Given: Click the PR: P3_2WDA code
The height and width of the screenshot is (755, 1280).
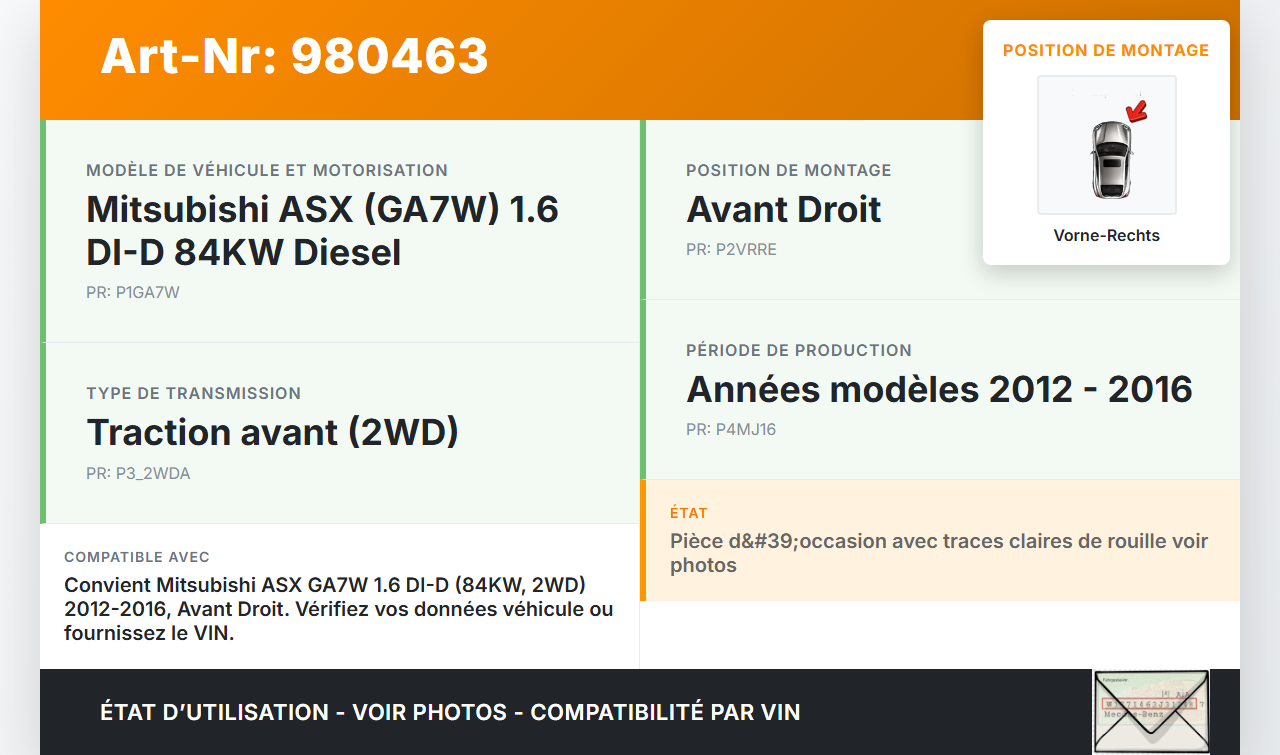Looking at the screenshot, I should (138, 474).
